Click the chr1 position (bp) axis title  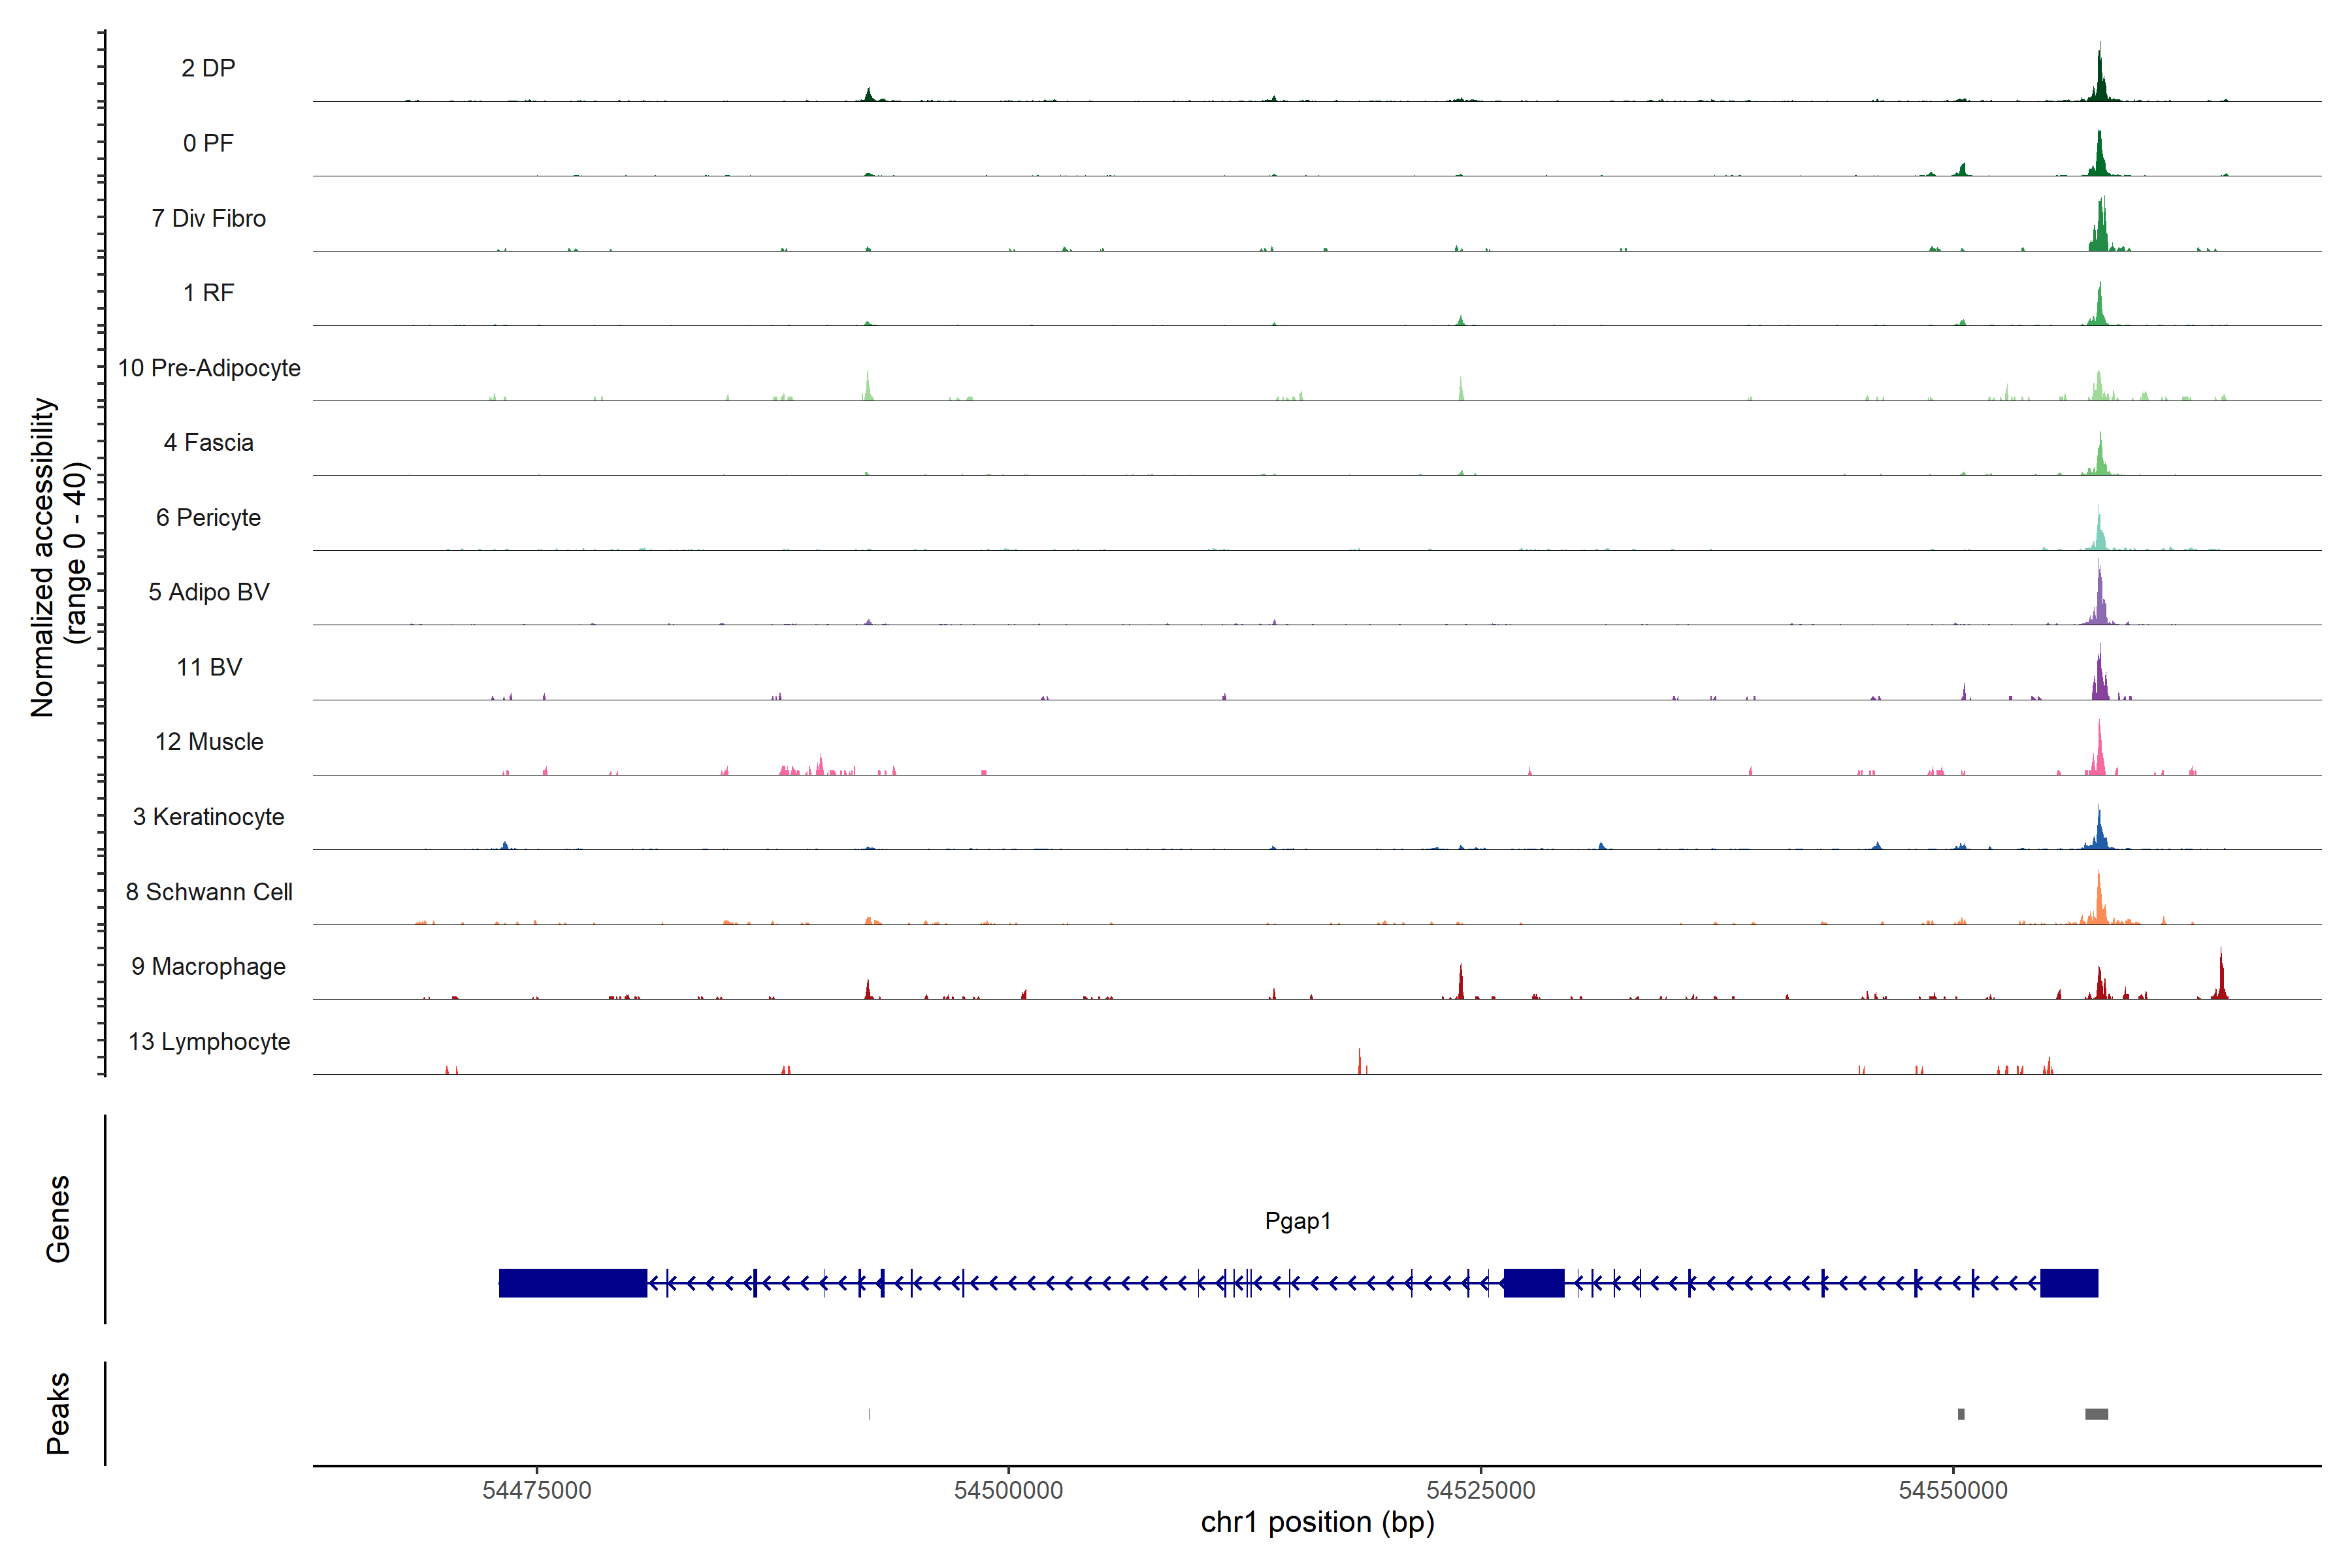click(x=1317, y=1523)
